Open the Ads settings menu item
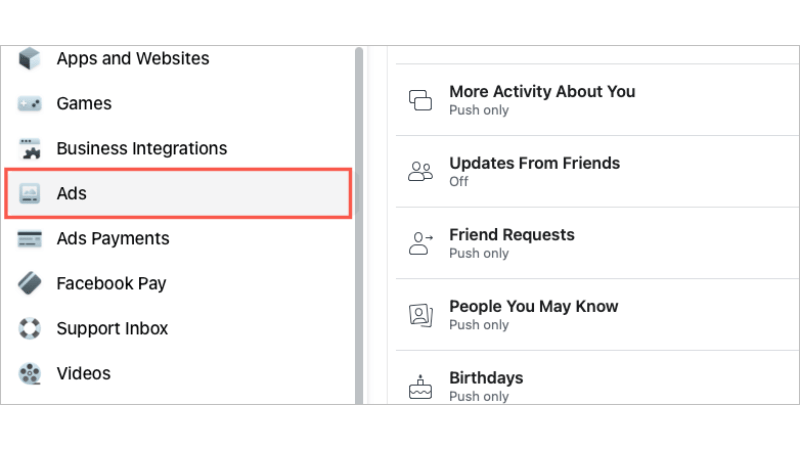Screen dimensions: 800x450 pos(178,194)
